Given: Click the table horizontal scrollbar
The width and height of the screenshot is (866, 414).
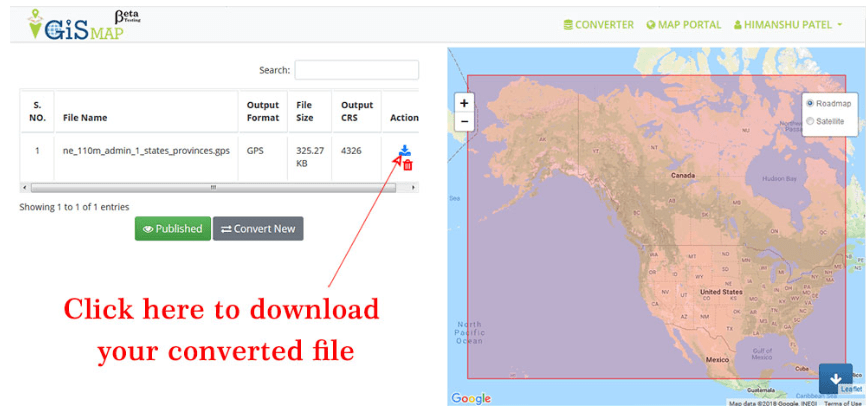Looking at the screenshot, I should tap(213, 188).
